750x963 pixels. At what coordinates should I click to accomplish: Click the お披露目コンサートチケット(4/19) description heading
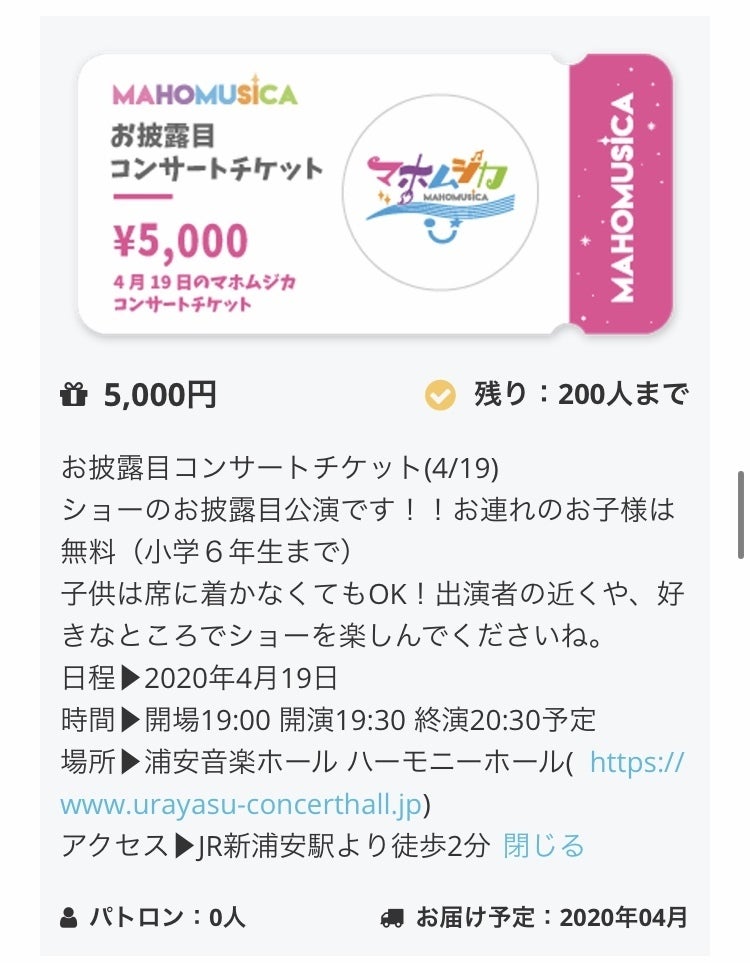tap(280, 467)
